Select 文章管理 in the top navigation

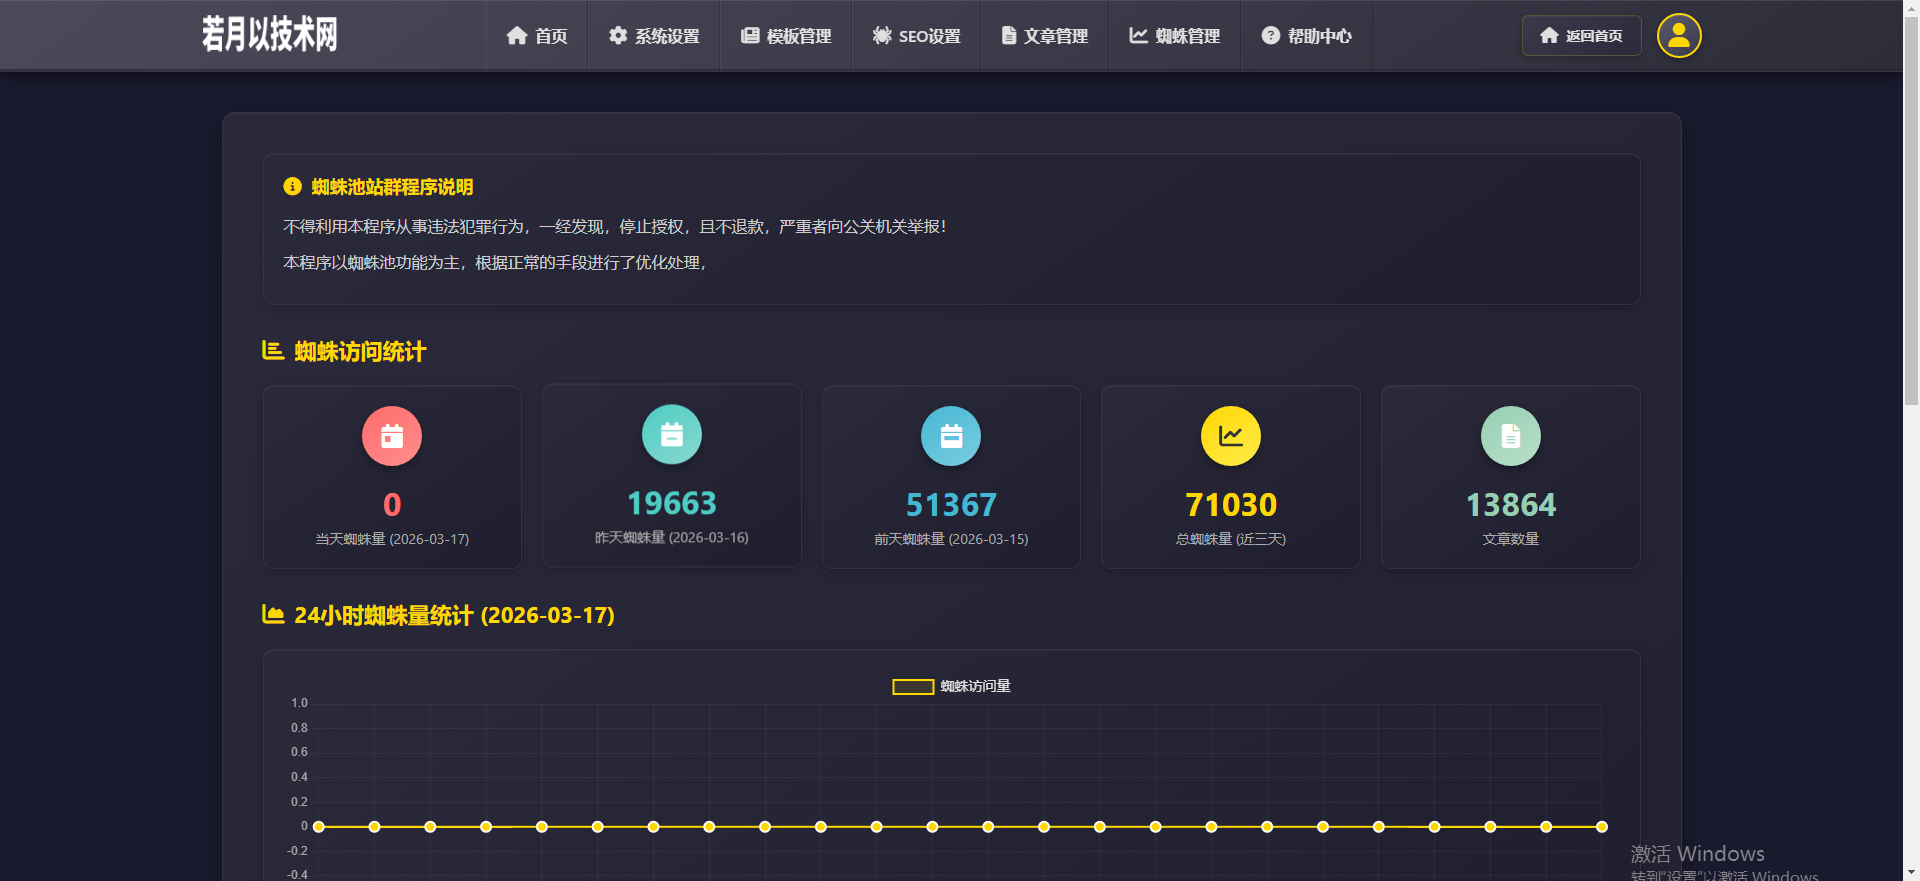pyautogui.click(x=1045, y=36)
